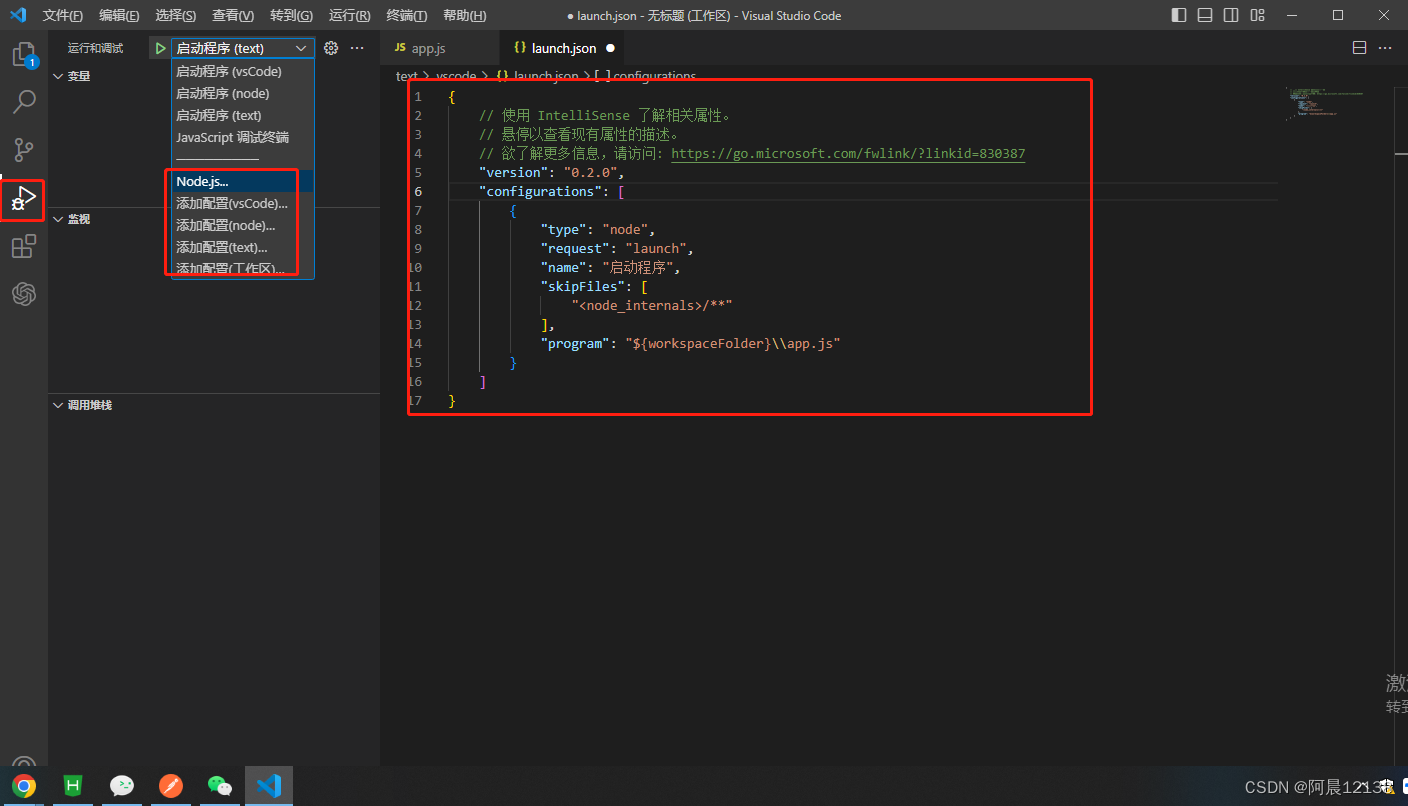Open Google Chrome from the taskbar
This screenshot has width=1408, height=806.
pos(24,786)
